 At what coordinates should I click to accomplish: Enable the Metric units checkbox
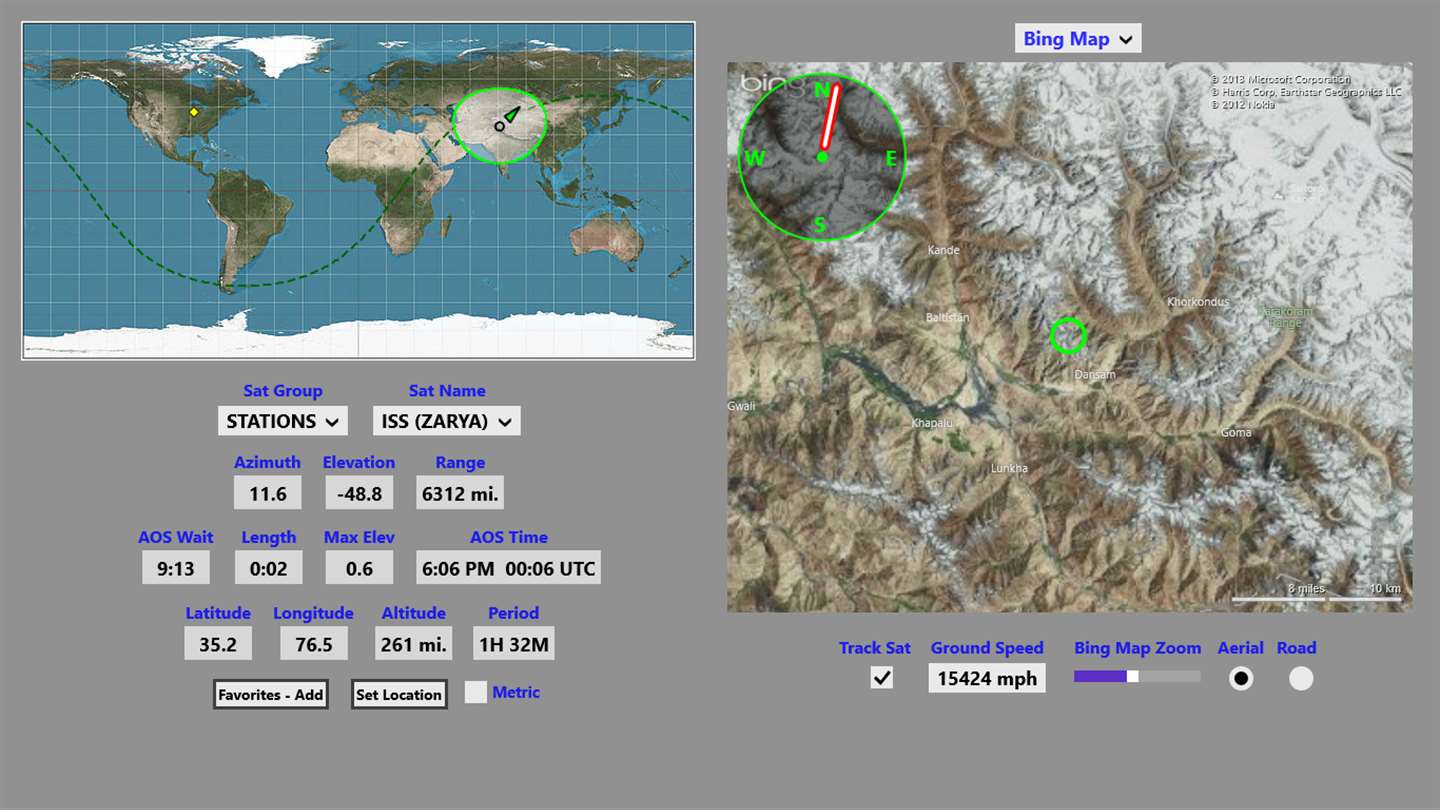tap(476, 692)
